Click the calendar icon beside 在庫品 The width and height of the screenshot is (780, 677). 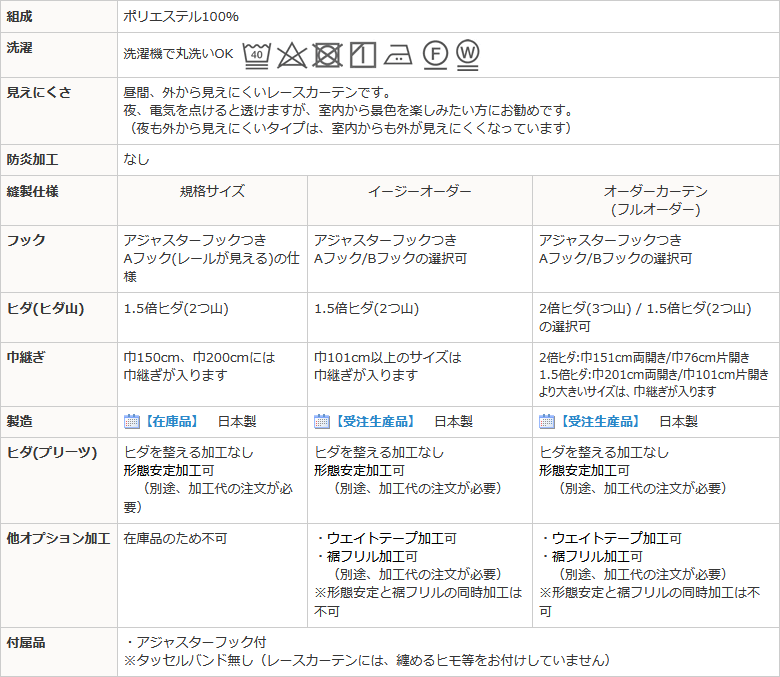[131, 421]
